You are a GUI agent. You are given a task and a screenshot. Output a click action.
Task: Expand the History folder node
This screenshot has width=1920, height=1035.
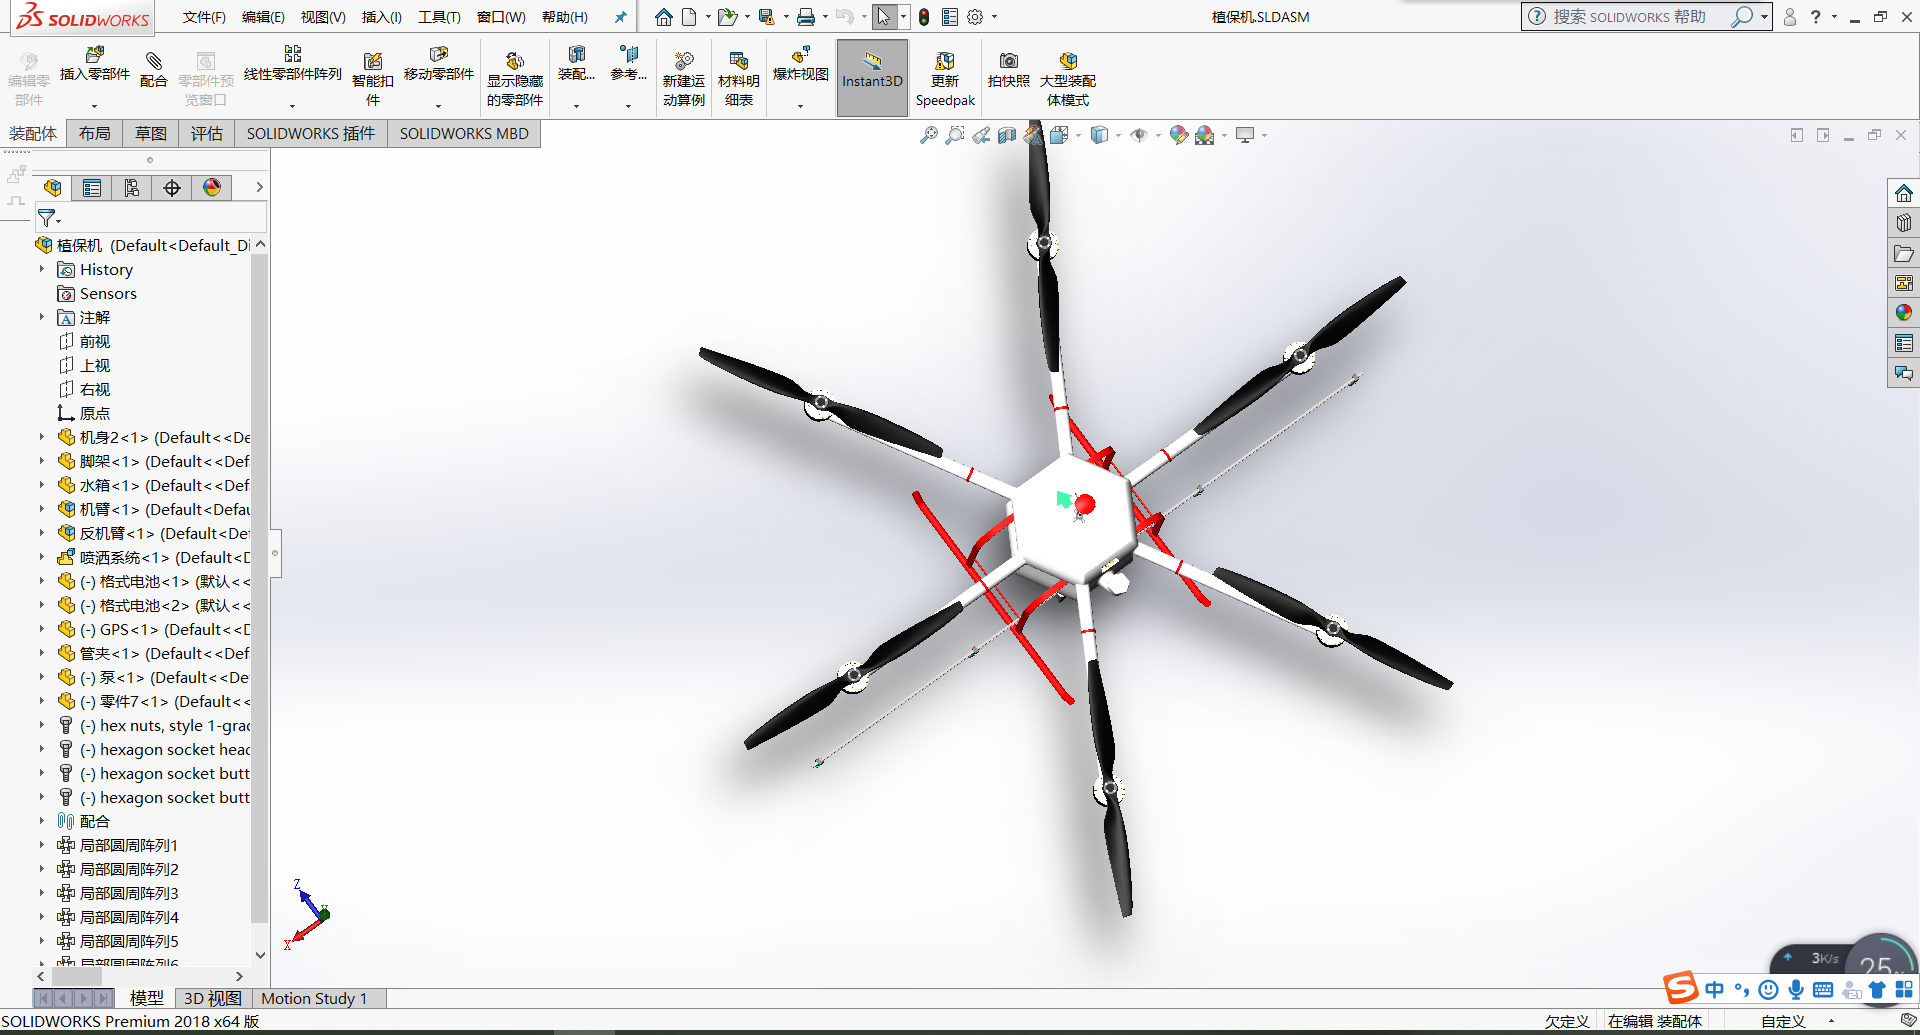point(41,269)
